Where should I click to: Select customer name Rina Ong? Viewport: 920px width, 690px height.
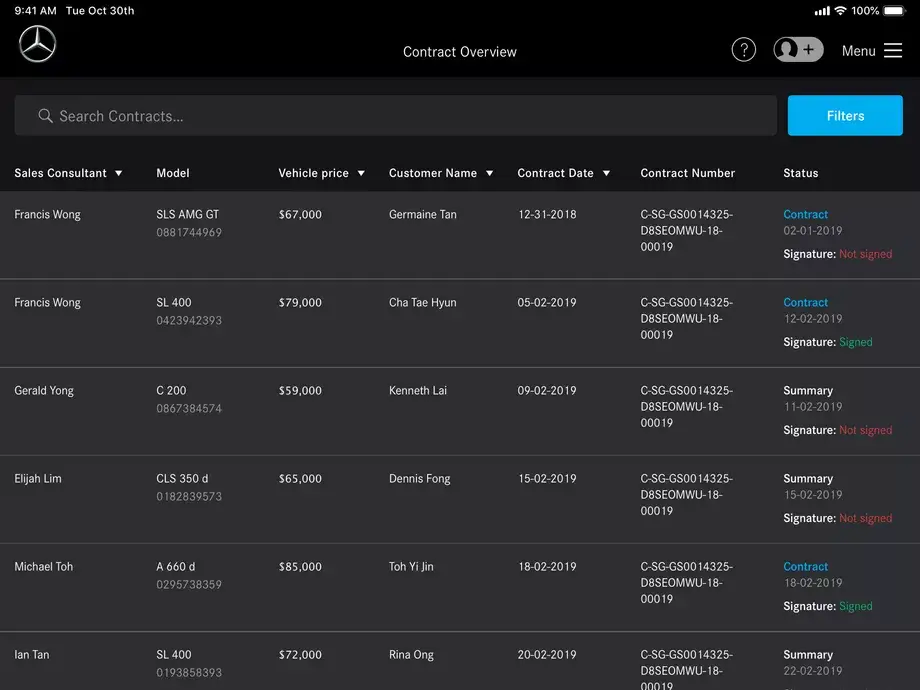point(411,654)
